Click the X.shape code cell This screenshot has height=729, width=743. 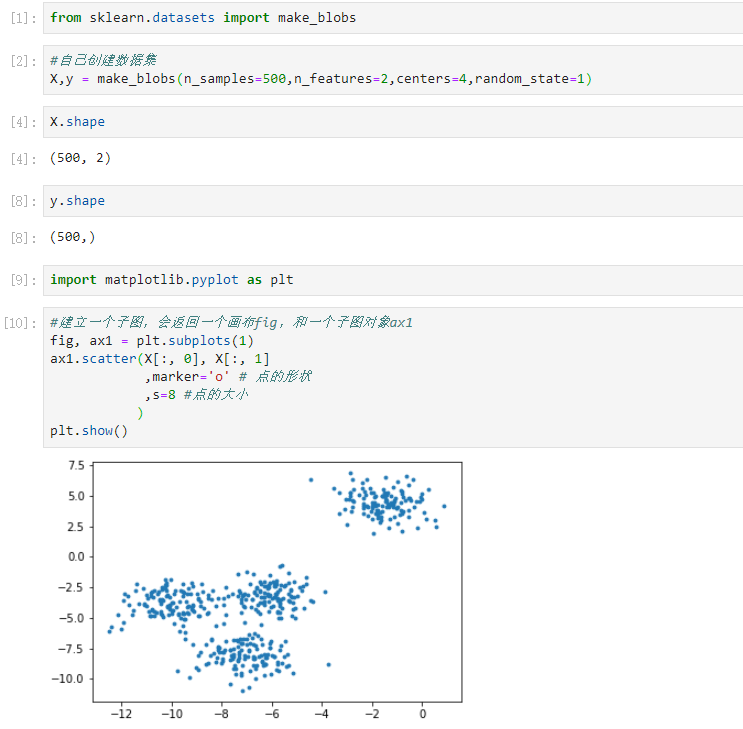click(393, 122)
